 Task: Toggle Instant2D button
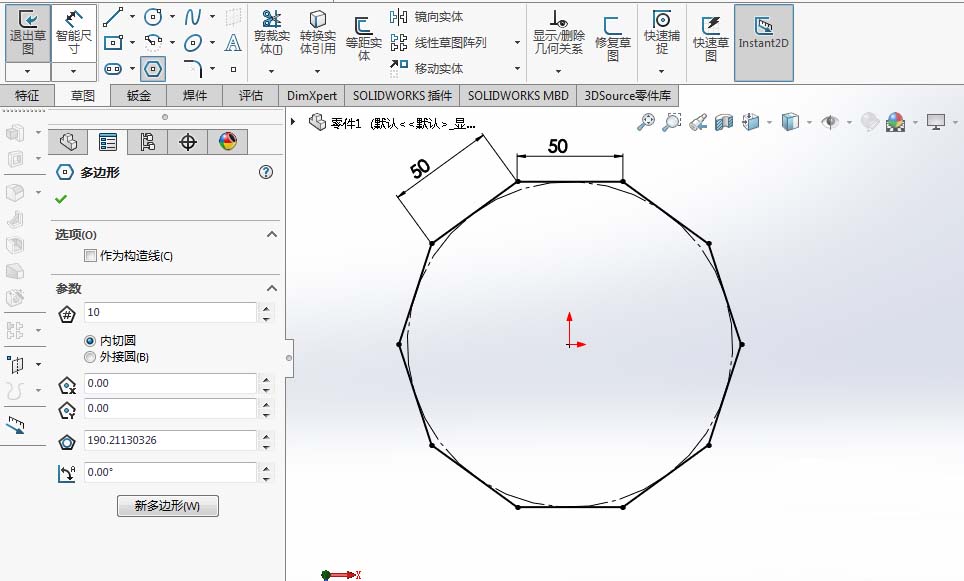coord(764,42)
